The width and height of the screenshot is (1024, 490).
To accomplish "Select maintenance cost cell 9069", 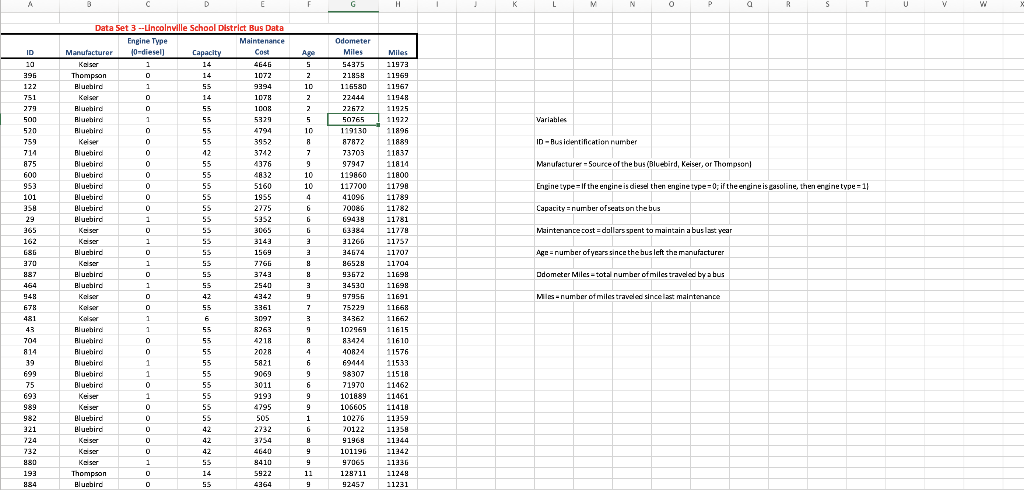I will pyautogui.click(x=262, y=373).
